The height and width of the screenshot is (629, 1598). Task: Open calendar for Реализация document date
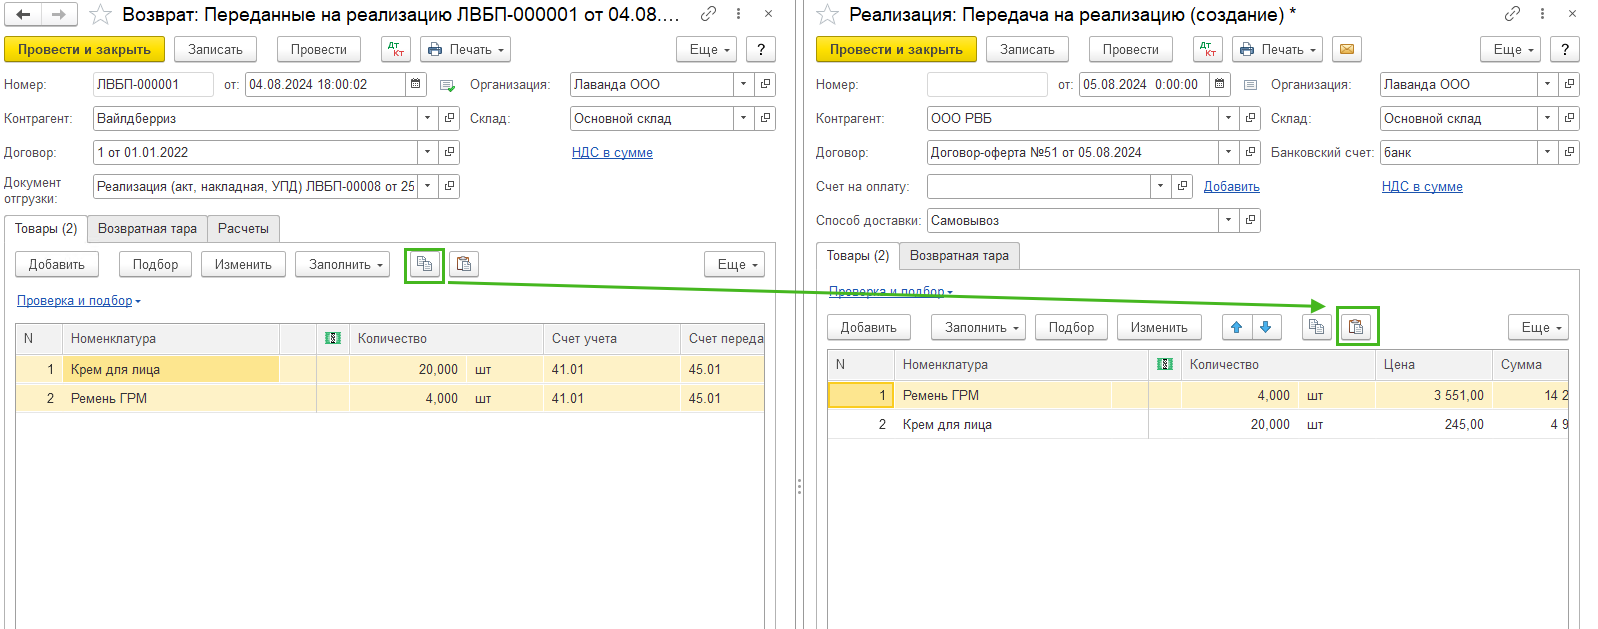pyautogui.click(x=1219, y=85)
